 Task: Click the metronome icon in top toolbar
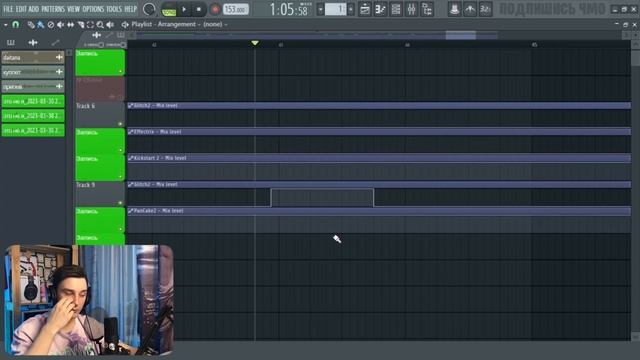coord(454,9)
